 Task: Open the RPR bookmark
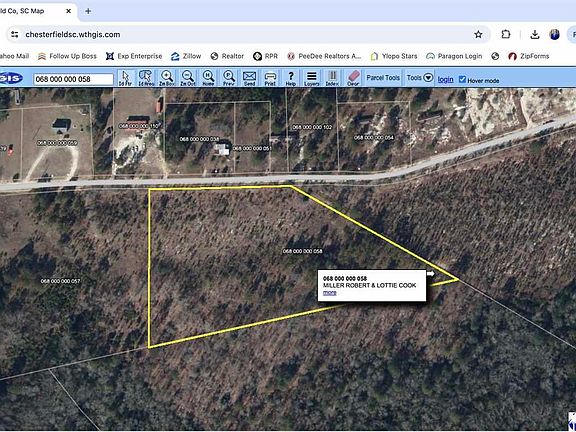[x=266, y=56]
